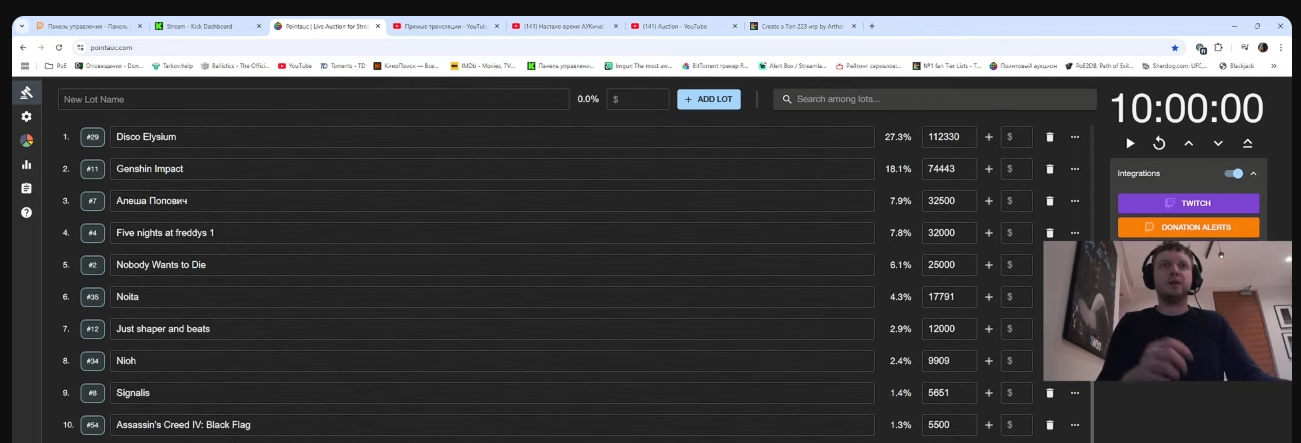Add amount plus for Genshin Impact
This screenshot has height=443, width=1301.
click(x=989, y=169)
